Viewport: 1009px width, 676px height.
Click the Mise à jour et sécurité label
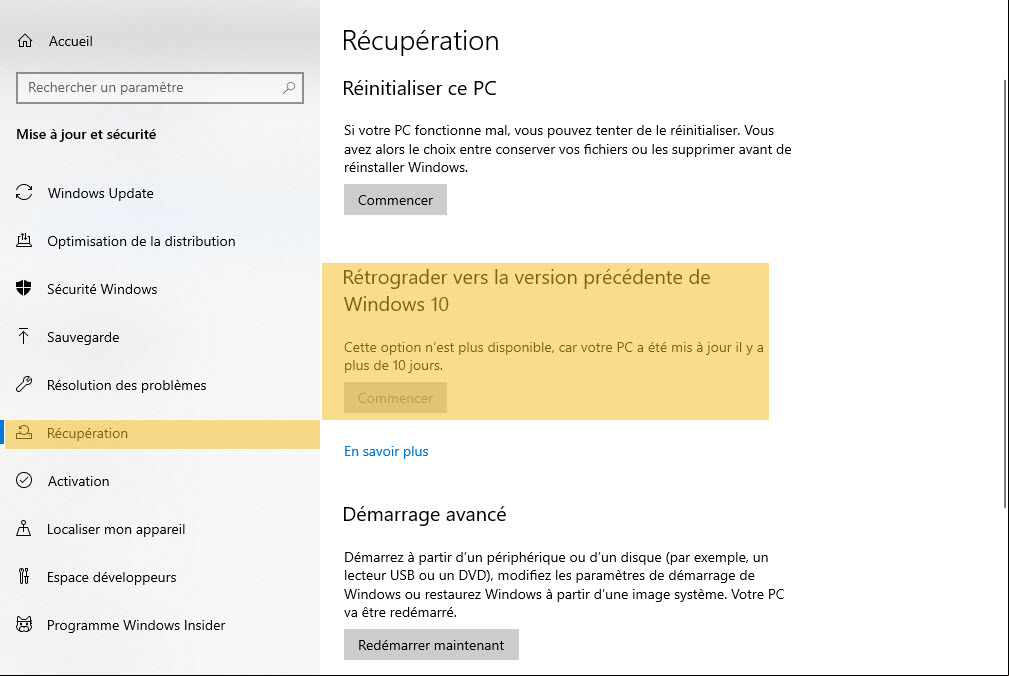pos(86,134)
